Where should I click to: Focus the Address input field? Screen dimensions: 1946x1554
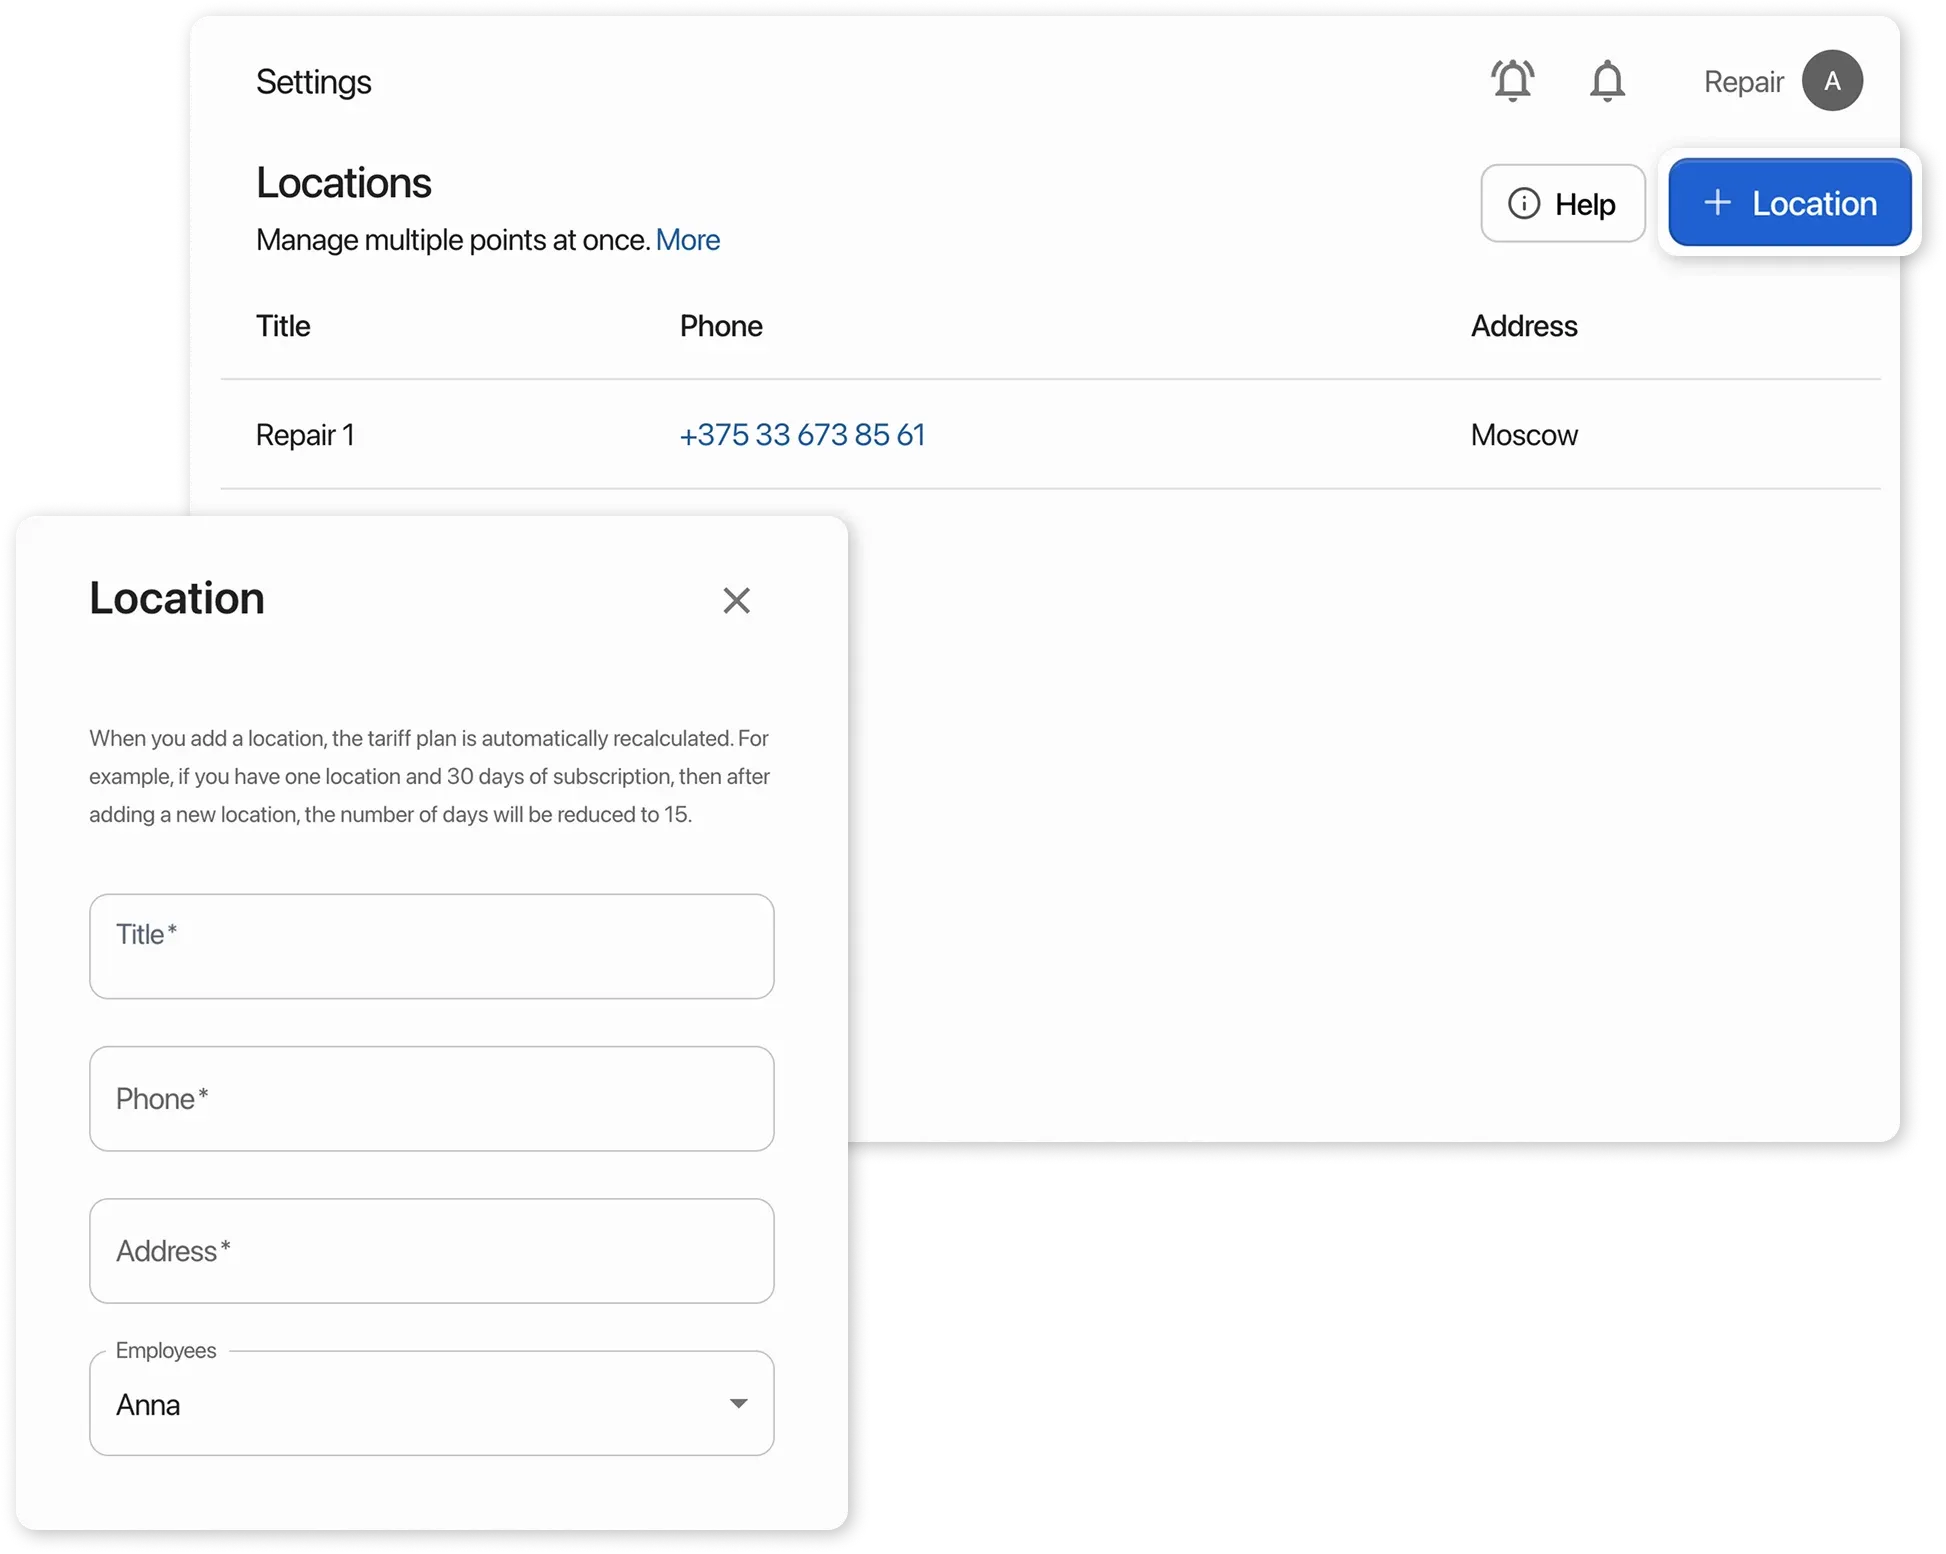coord(431,1251)
